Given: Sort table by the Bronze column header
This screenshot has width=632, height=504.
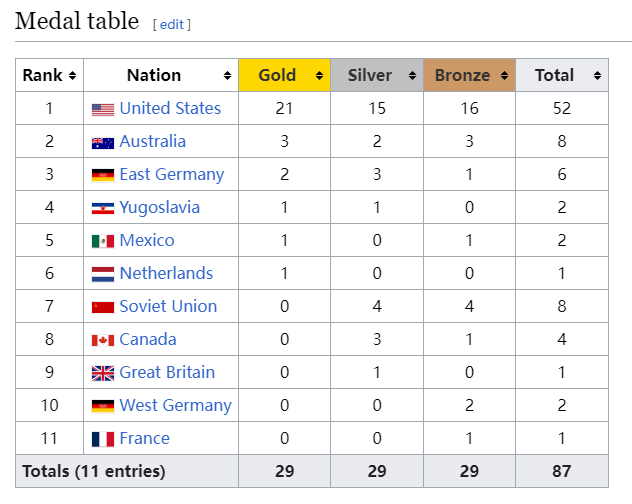Looking at the screenshot, I should point(462,76).
